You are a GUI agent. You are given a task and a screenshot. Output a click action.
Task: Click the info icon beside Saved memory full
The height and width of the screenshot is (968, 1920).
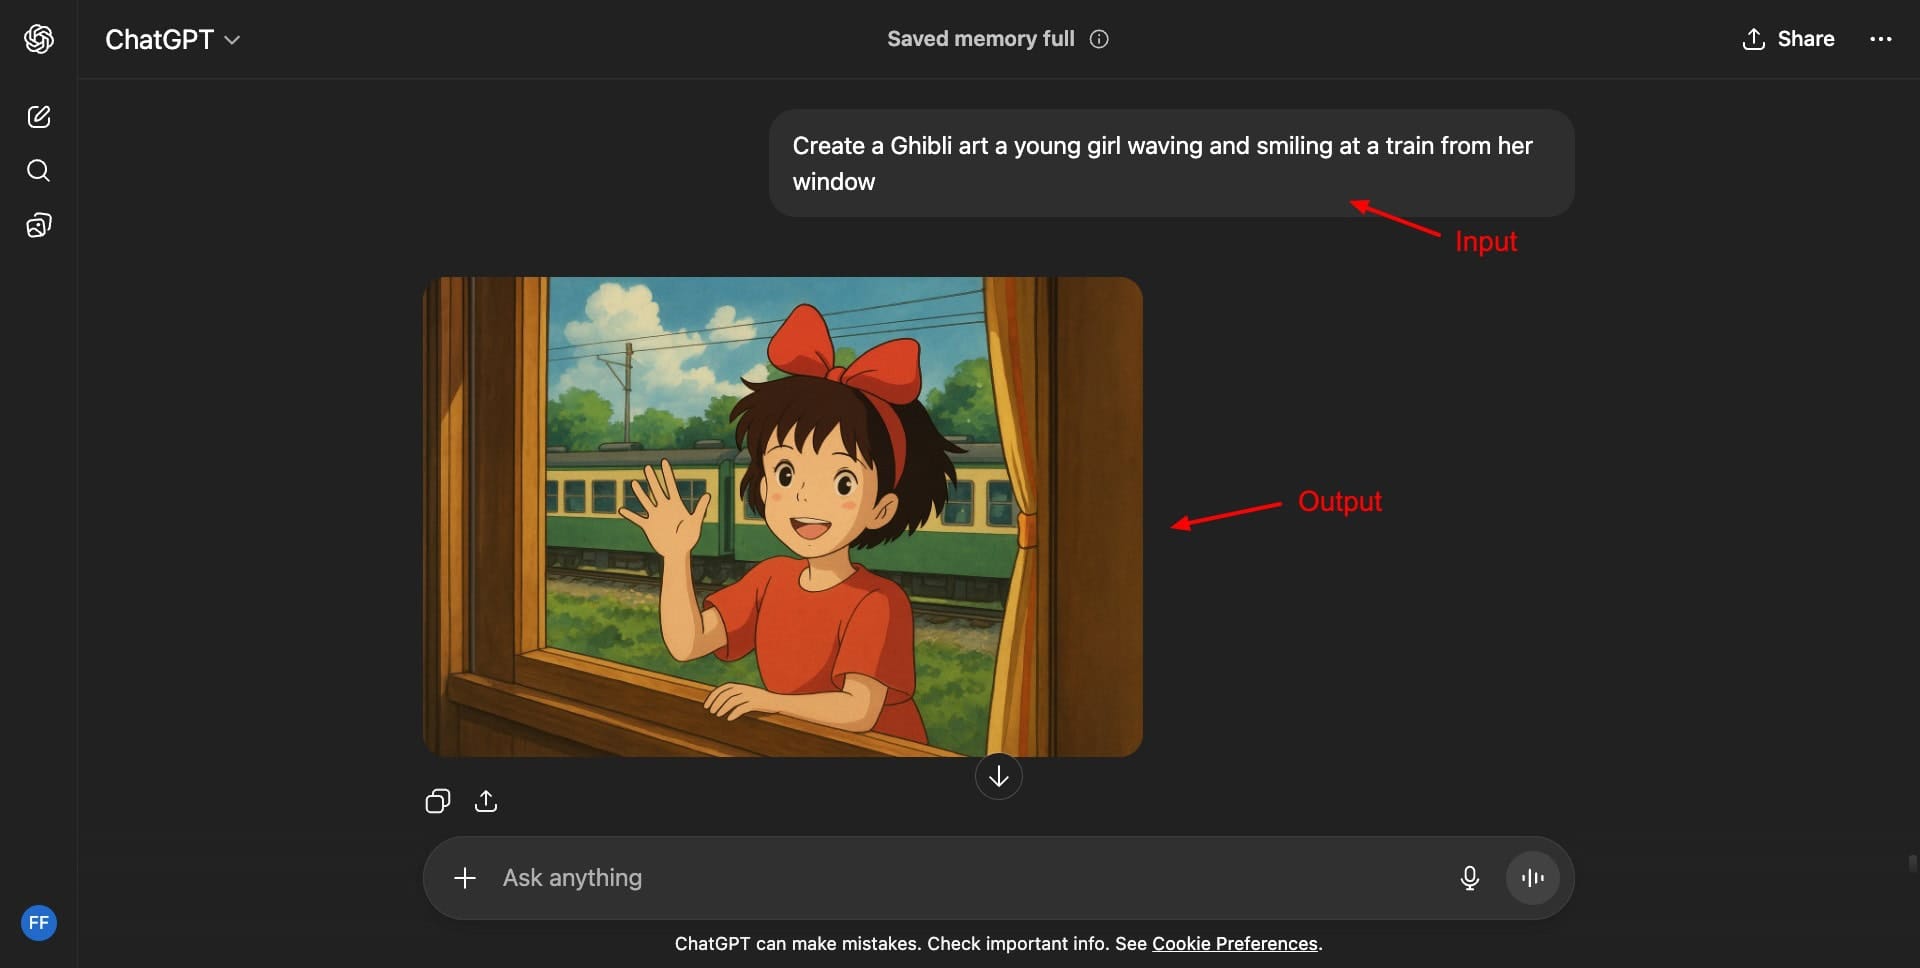(x=1099, y=39)
